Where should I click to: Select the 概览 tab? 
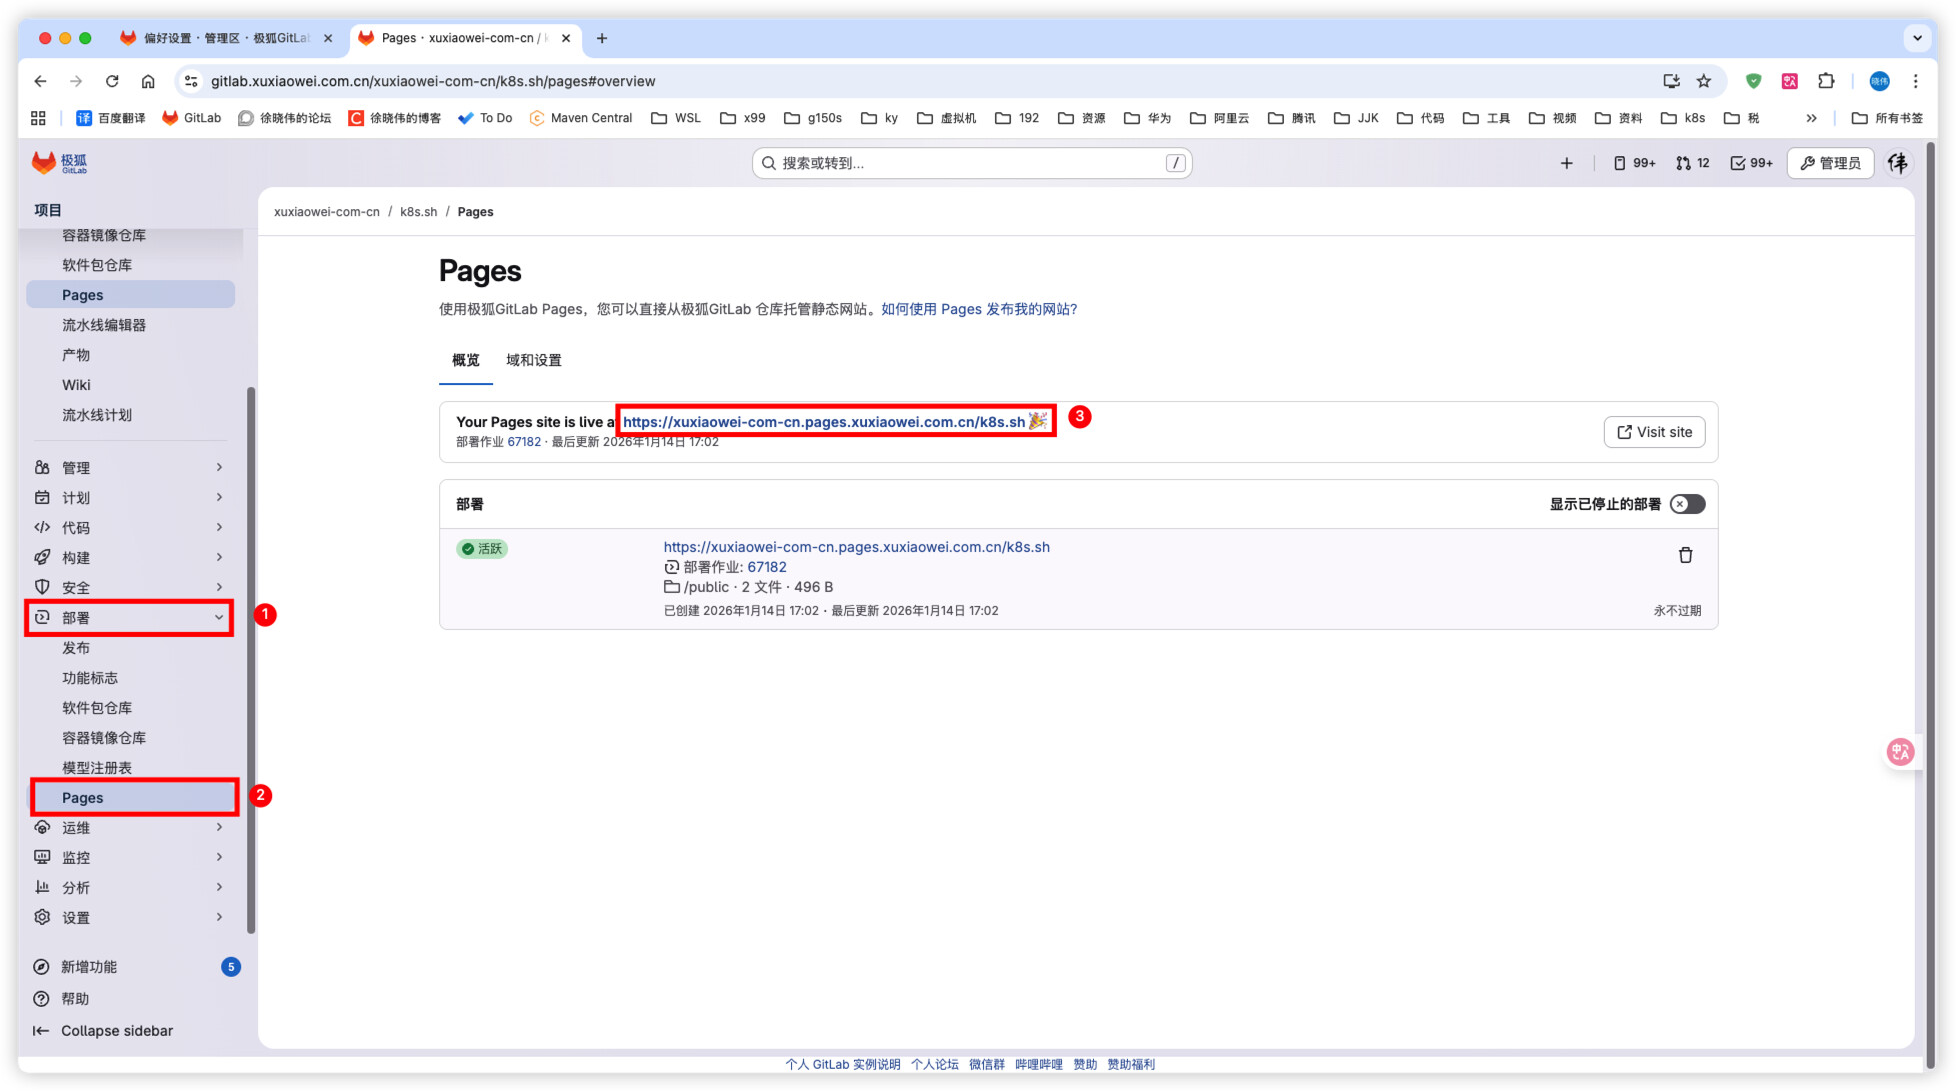(x=465, y=360)
